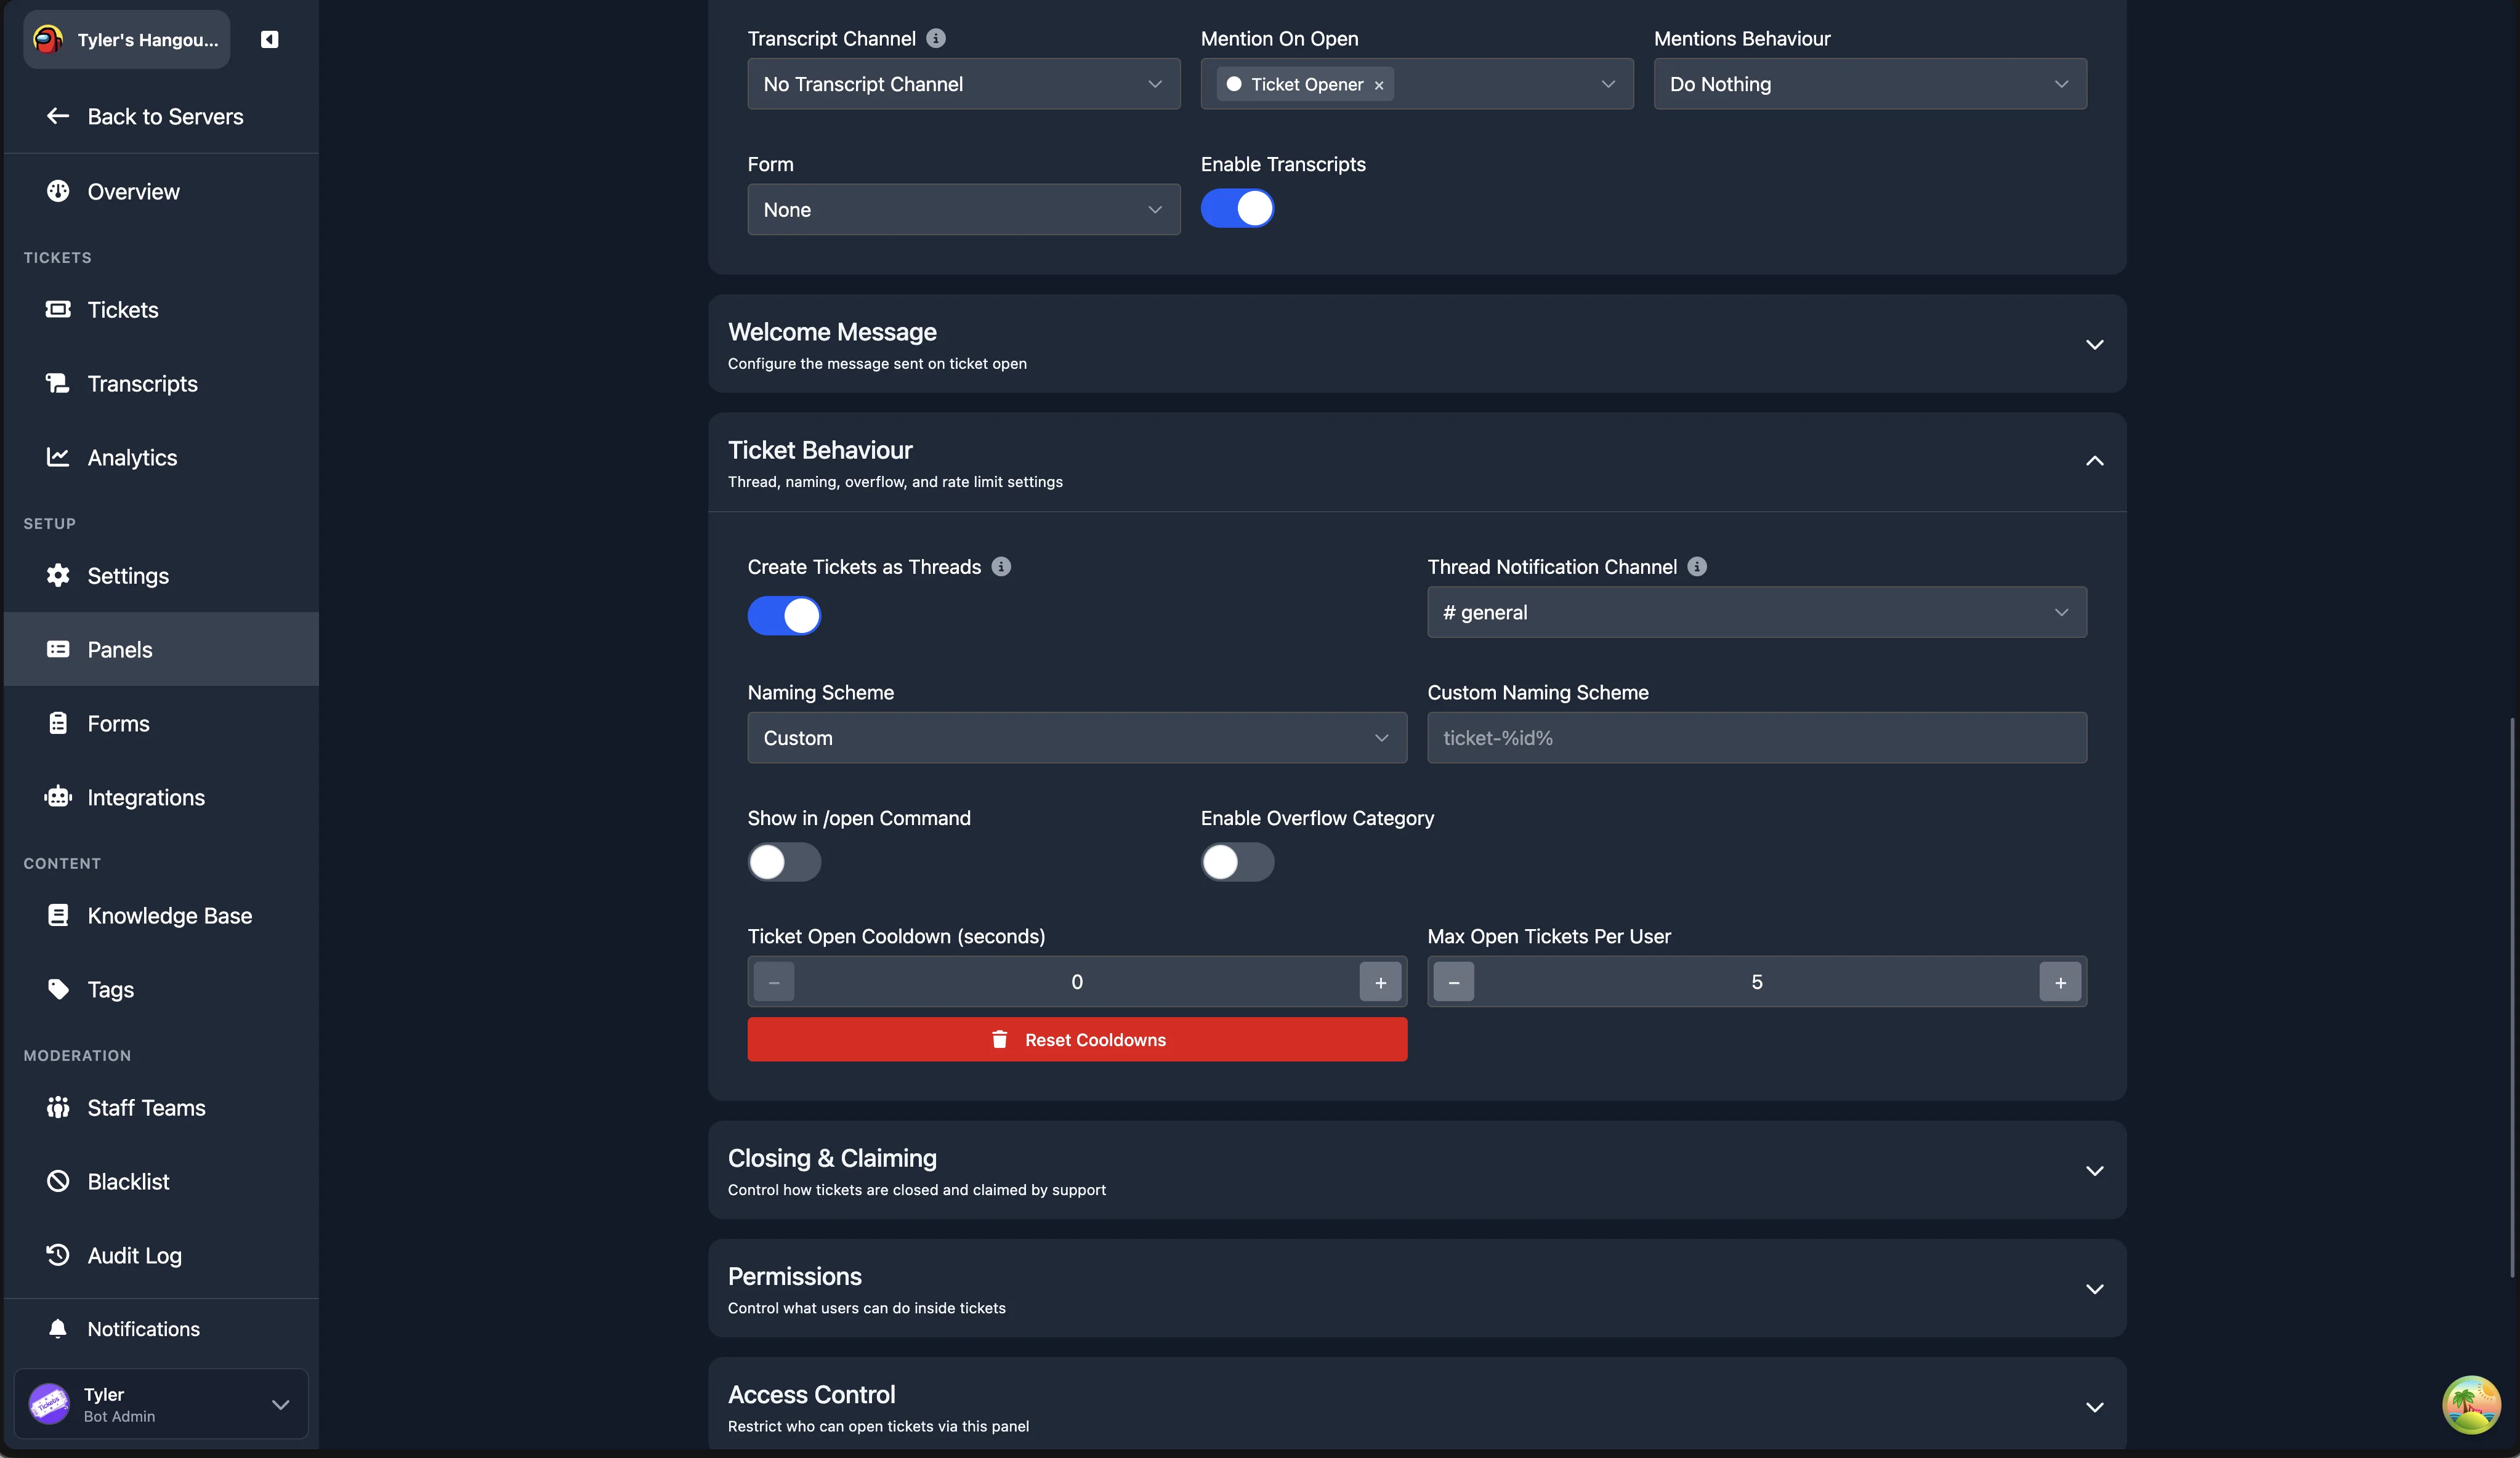
Task: Increase Ticket Open Cooldown with plus
Action: click(x=1380, y=982)
